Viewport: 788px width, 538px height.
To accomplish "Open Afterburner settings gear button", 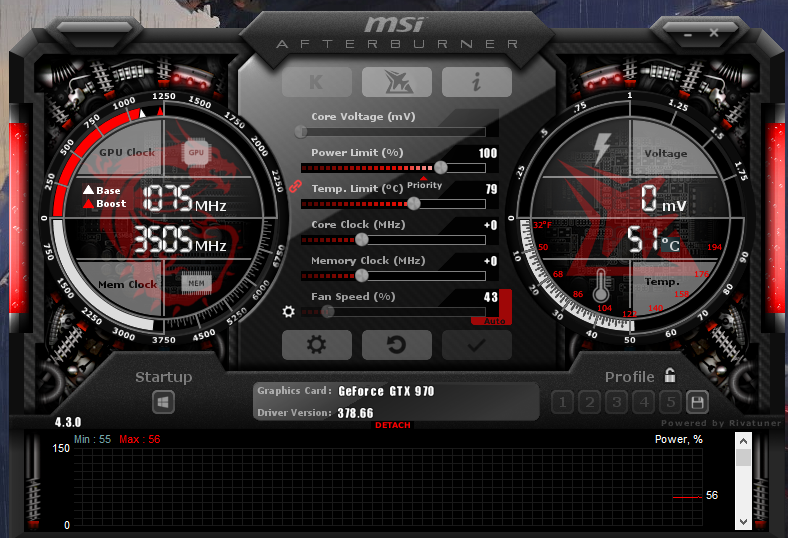I will (x=317, y=345).
